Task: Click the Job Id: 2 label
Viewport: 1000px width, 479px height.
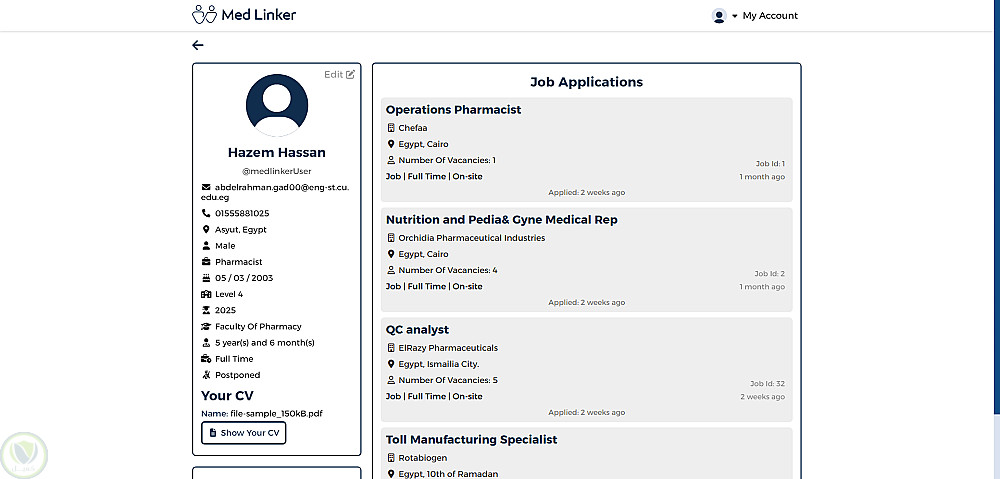Action: 770,274
